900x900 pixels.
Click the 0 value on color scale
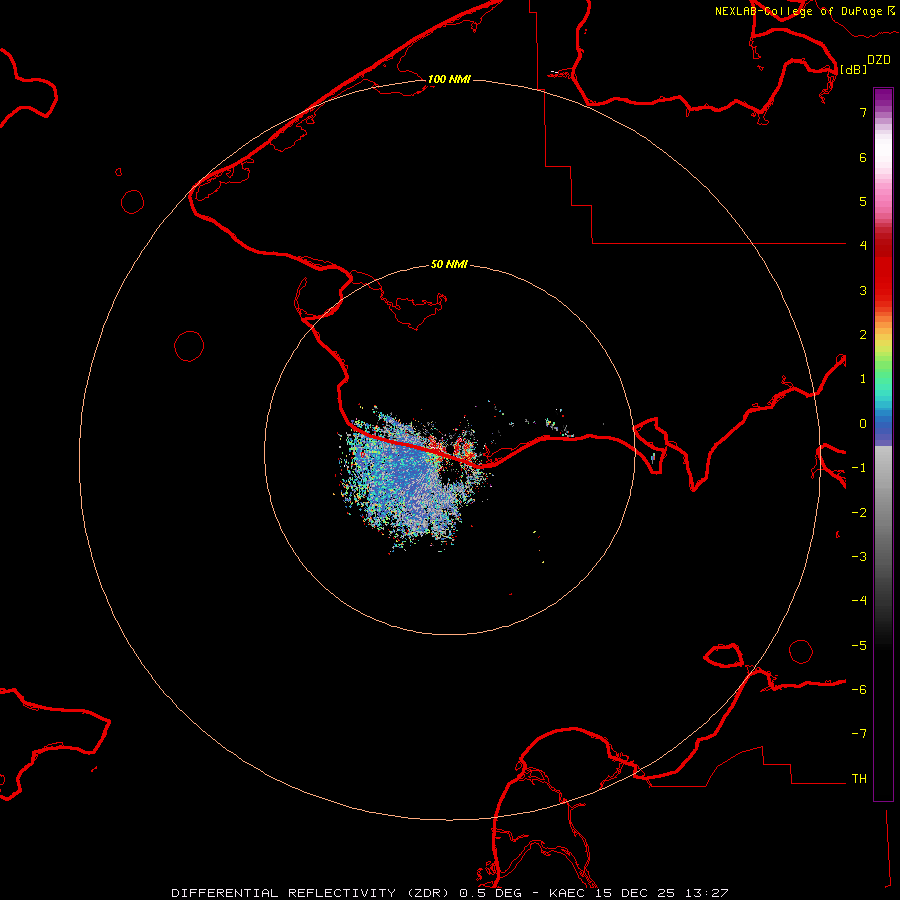click(x=863, y=424)
